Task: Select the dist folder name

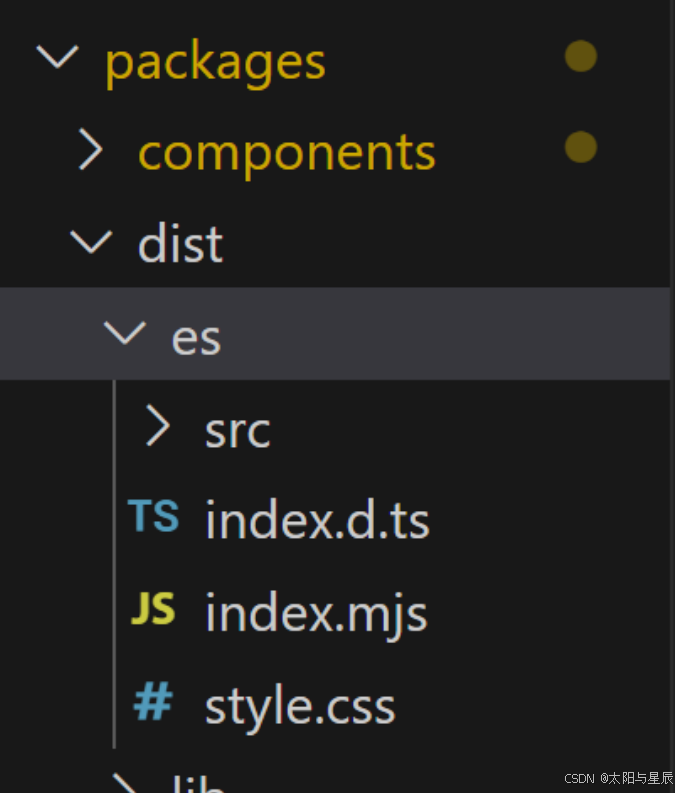Action: pyautogui.click(x=180, y=244)
